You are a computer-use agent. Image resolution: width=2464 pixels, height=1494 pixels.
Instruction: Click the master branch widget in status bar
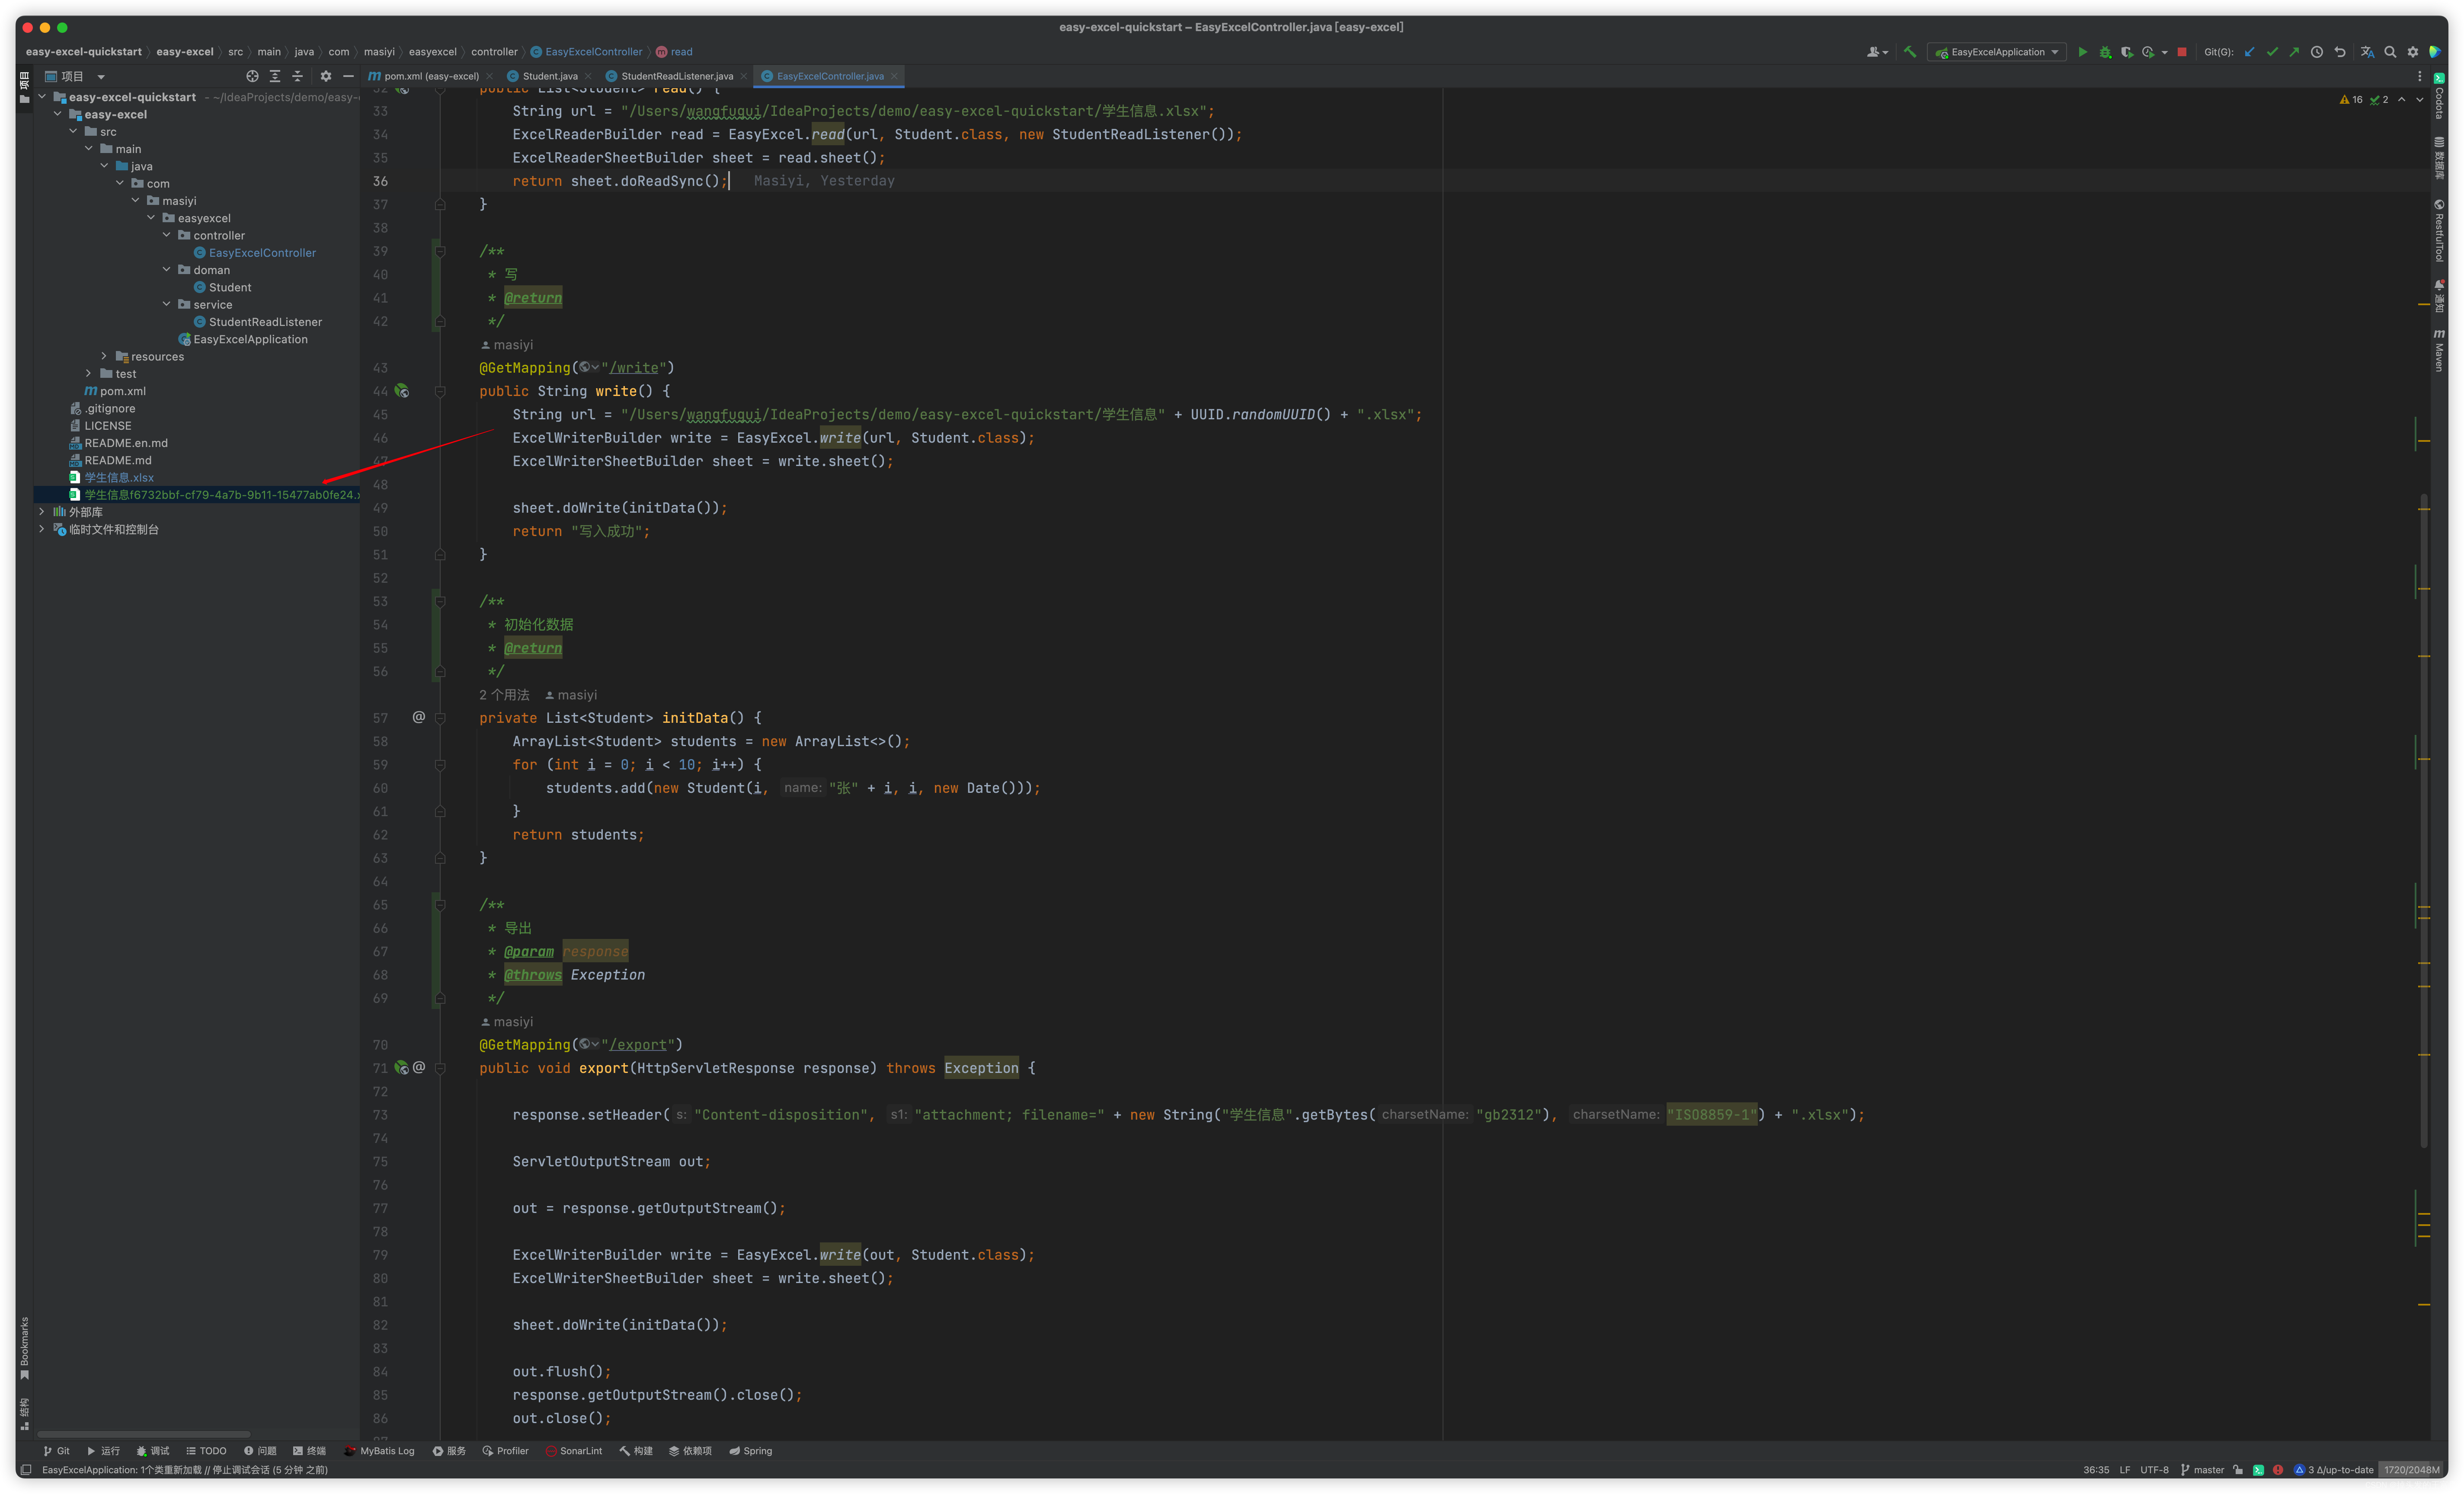pos(2203,1470)
